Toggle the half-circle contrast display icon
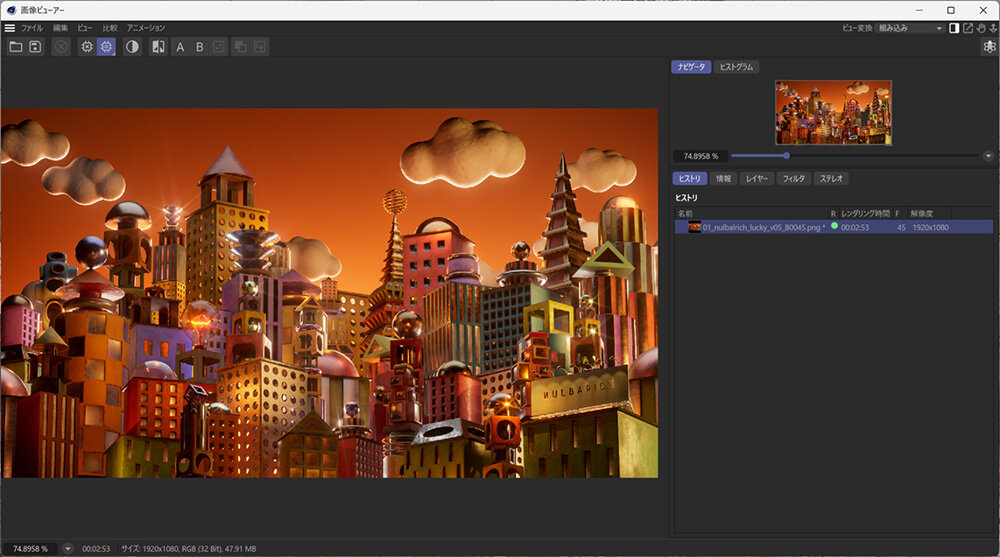Image resolution: width=1000 pixels, height=557 pixels. click(132, 47)
